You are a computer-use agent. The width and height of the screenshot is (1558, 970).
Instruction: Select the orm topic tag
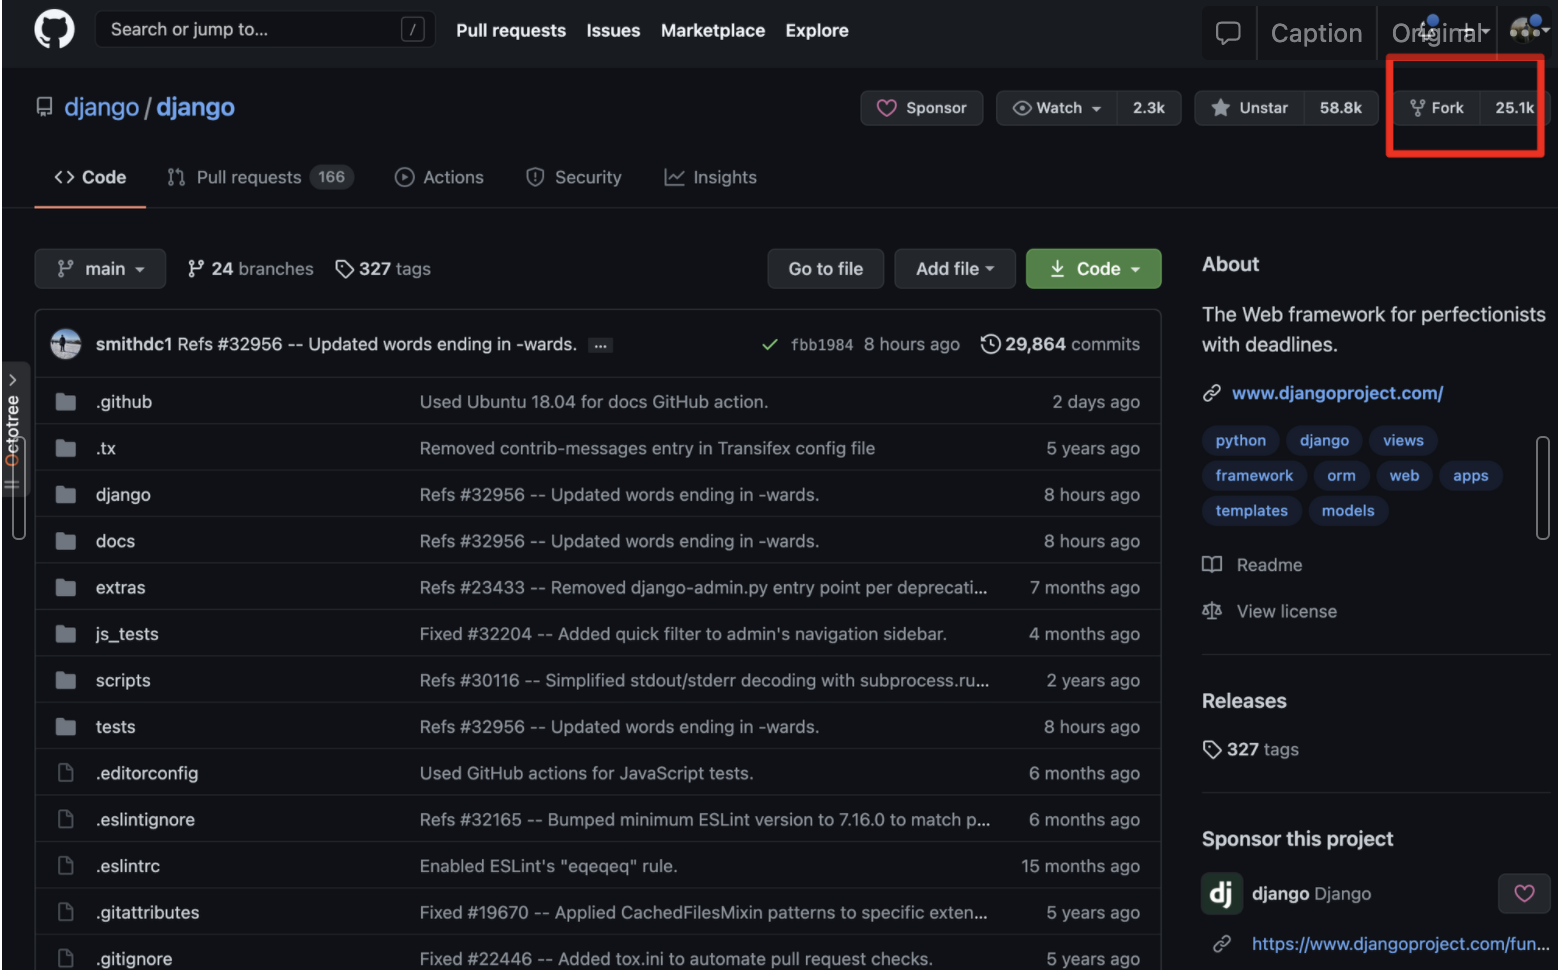click(x=1341, y=476)
